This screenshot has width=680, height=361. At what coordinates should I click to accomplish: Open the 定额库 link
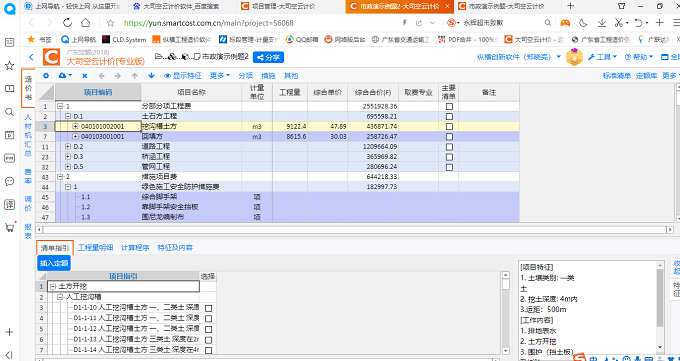pyautogui.click(x=647, y=75)
